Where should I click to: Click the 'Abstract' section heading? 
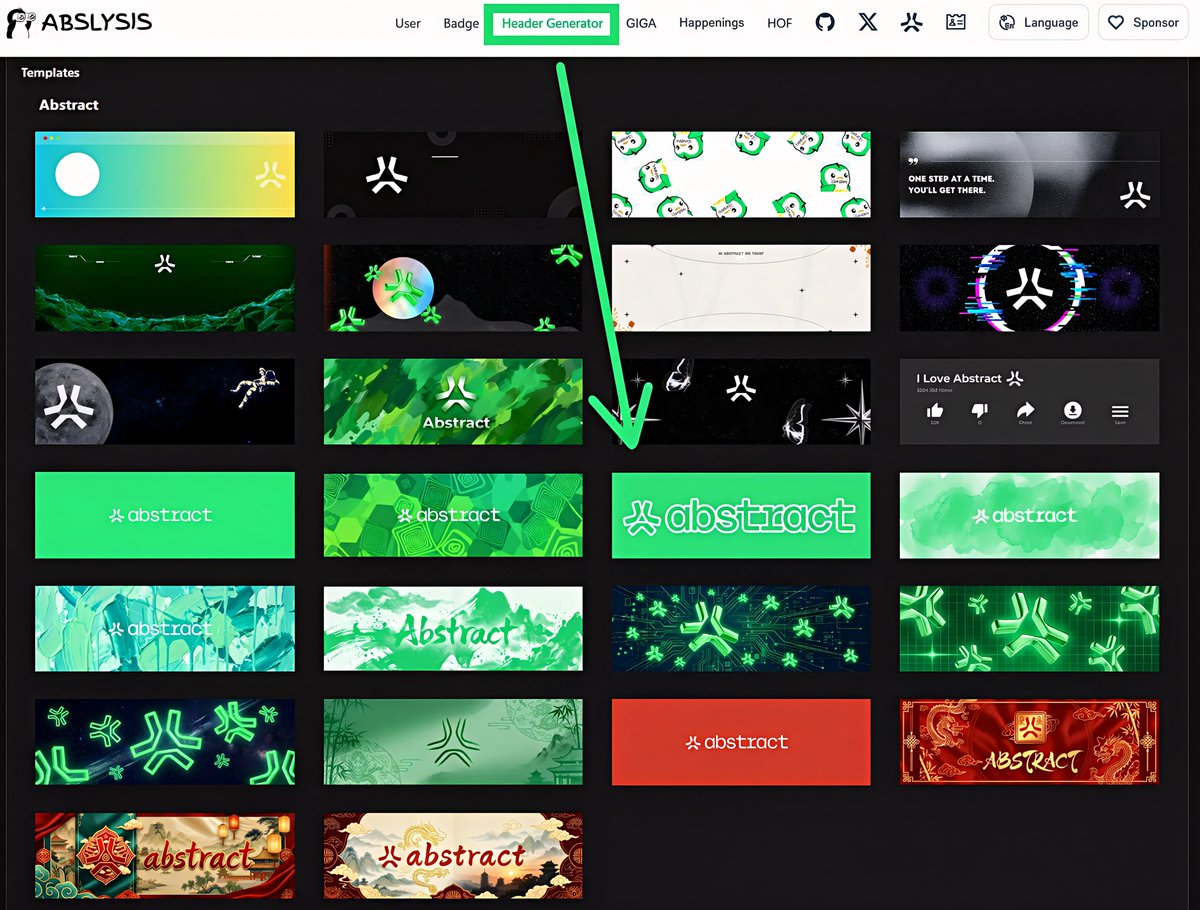click(69, 105)
